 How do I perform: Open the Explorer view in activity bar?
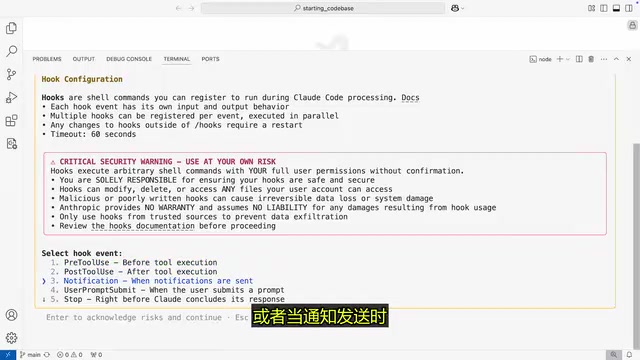tap(11, 28)
